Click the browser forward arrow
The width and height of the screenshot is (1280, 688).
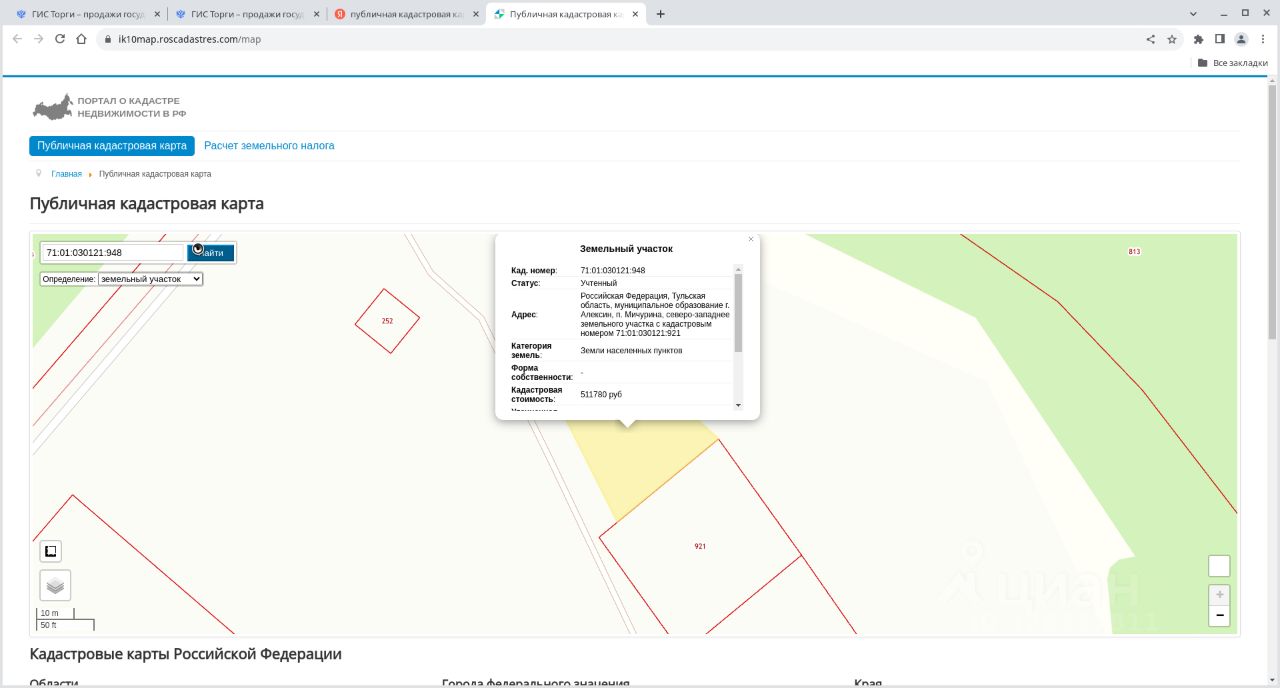pyautogui.click(x=38, y=39)
